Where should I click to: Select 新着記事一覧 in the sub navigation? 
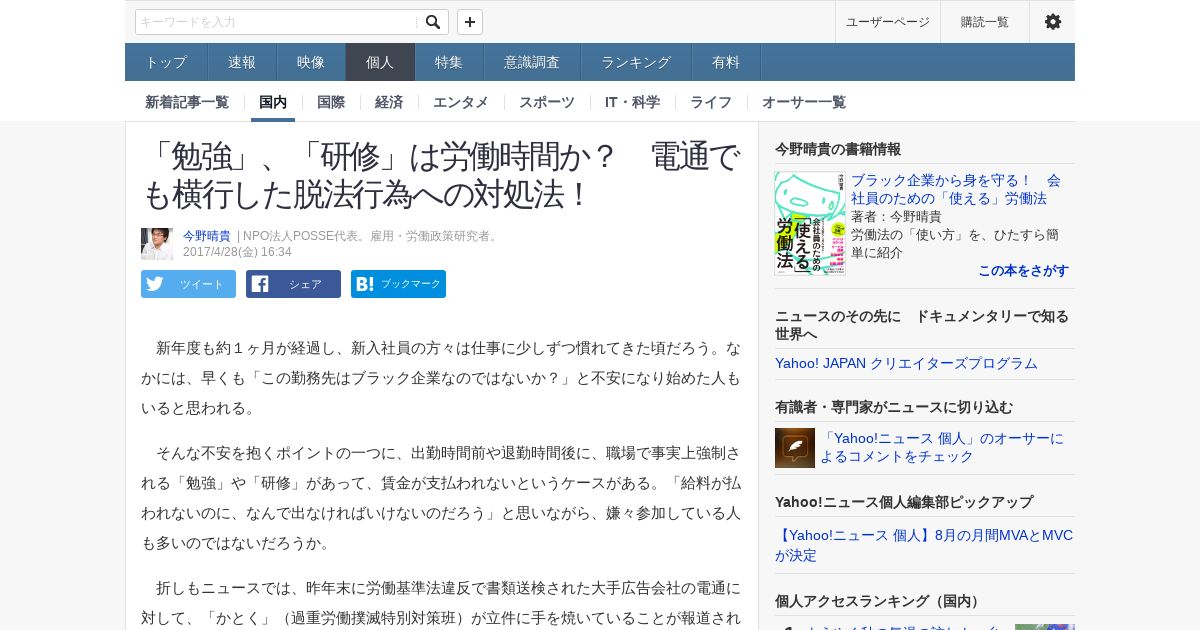187,102
